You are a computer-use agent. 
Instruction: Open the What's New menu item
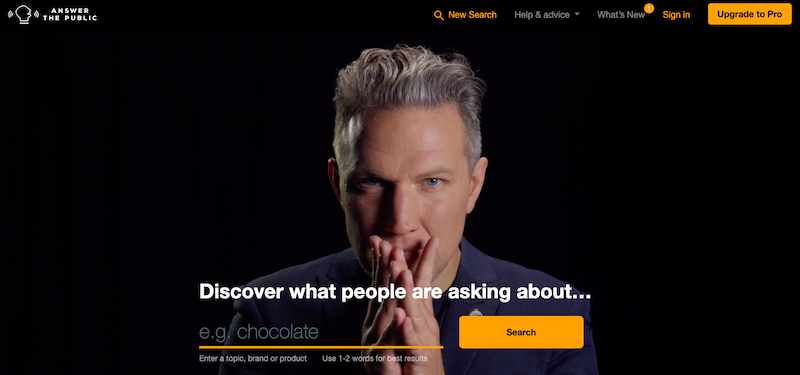click(x=621, y=15)
